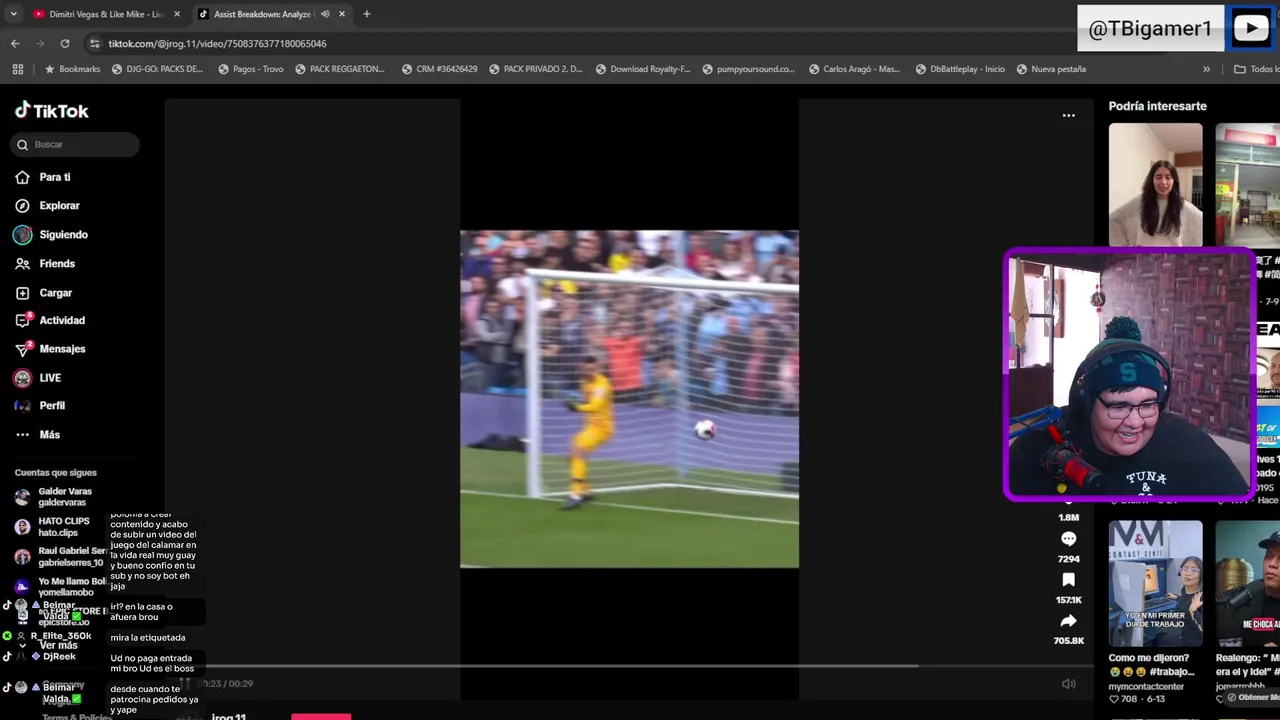Viewport: 1280px width, 720px height.
Task: Bookmark the video with the save icon
Action: tap(1068, 580)
